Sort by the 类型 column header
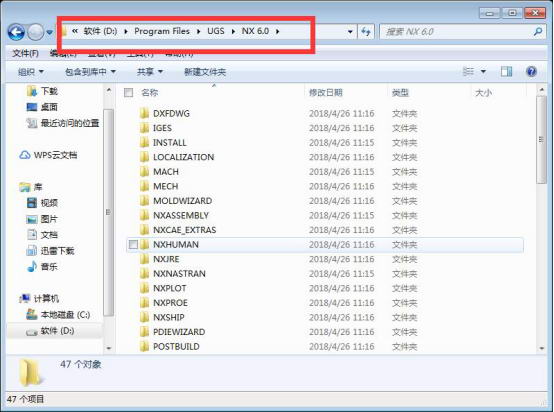The width and height of the screenshot is (554, 412). tap(400, 93)
